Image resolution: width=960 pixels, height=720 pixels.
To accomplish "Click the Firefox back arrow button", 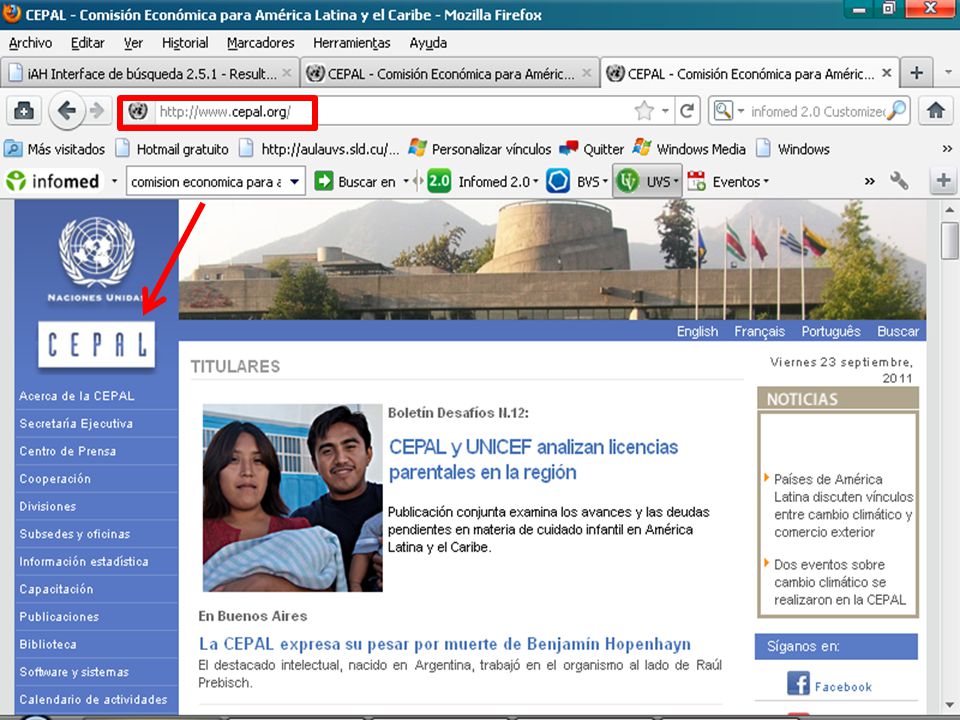I will (66, 111).
